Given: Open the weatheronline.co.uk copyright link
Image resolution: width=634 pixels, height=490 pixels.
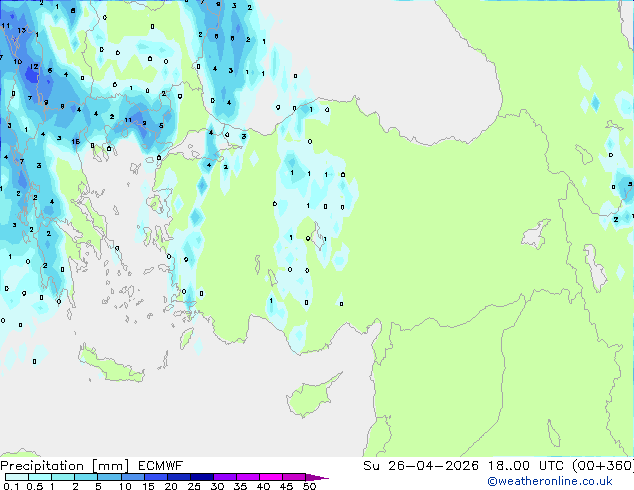Looking at the screenshot, I should click(x=550, y=481).
